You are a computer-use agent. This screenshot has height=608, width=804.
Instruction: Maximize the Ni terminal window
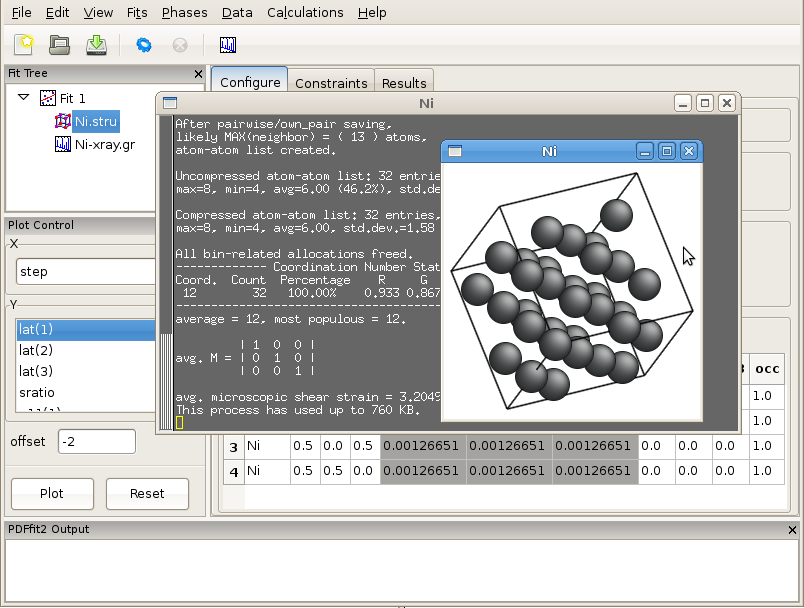click(x=705, y=104)
